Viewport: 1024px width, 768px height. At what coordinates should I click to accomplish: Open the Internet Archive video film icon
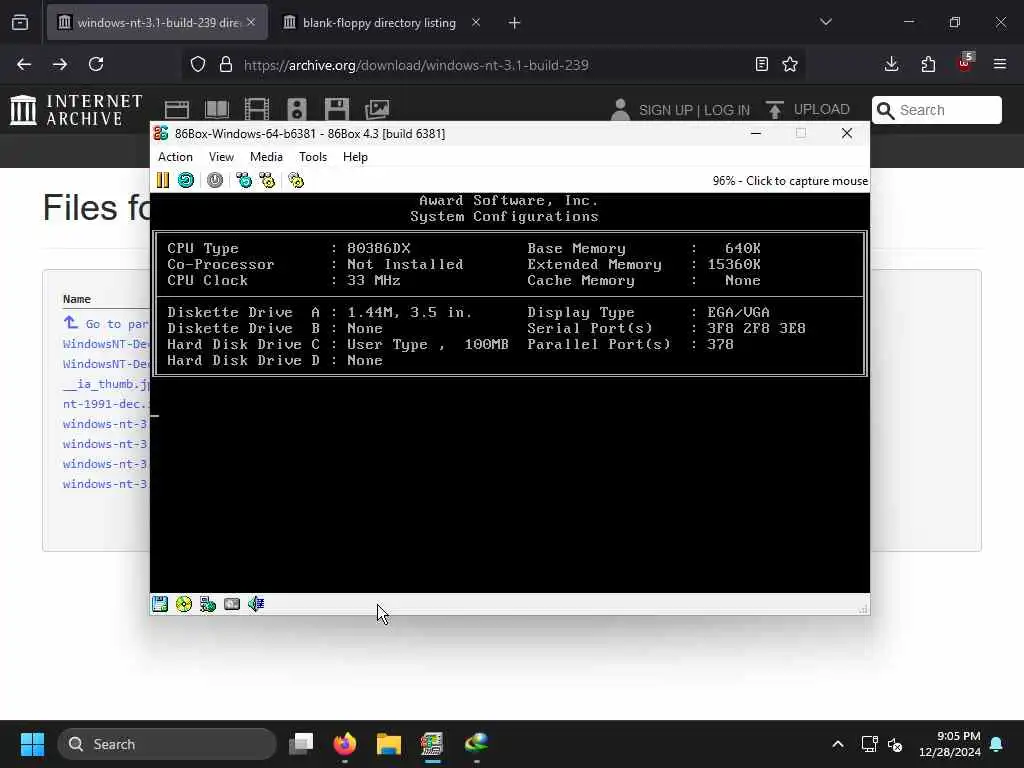[257, 110]
